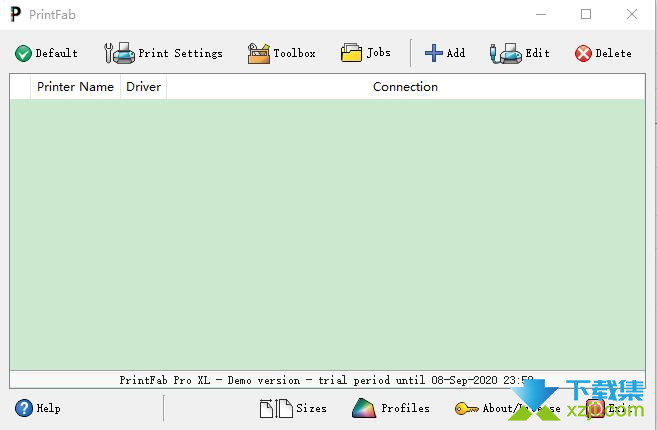Sort by Driver column header
The image size is (657, 430).
pos(144,87)
